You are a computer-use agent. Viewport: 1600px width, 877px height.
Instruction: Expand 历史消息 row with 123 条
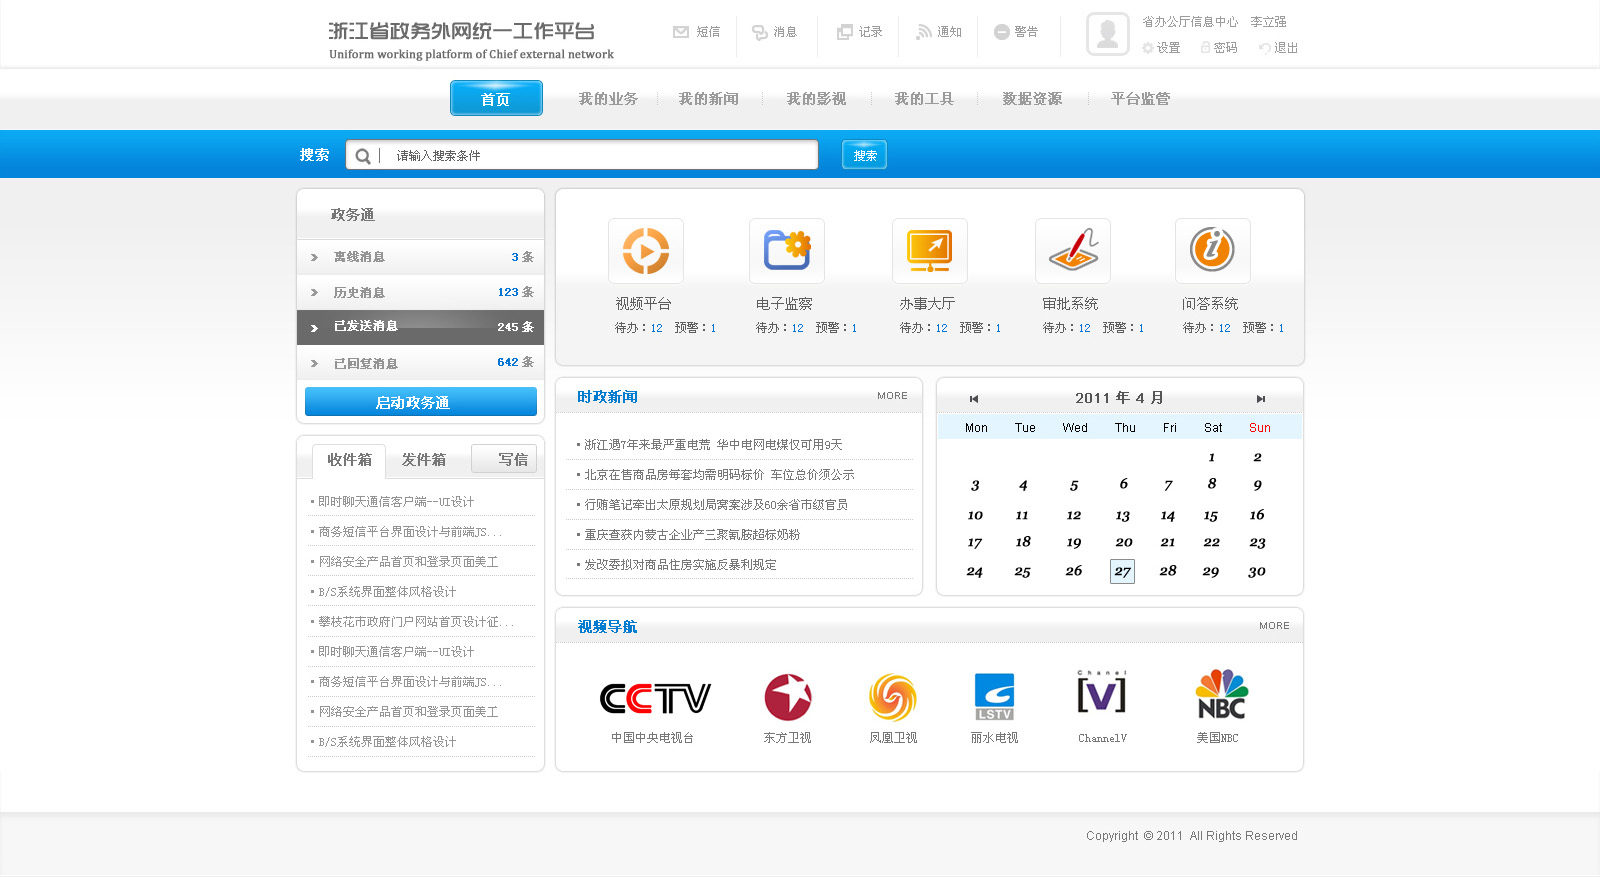420,292
